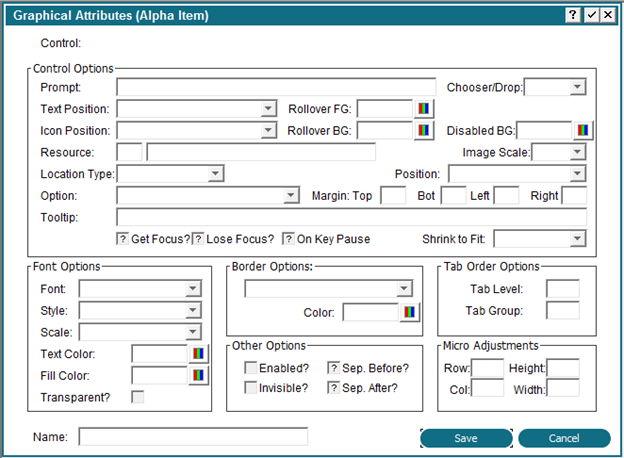Click the Text Color text field

(160, 353)
